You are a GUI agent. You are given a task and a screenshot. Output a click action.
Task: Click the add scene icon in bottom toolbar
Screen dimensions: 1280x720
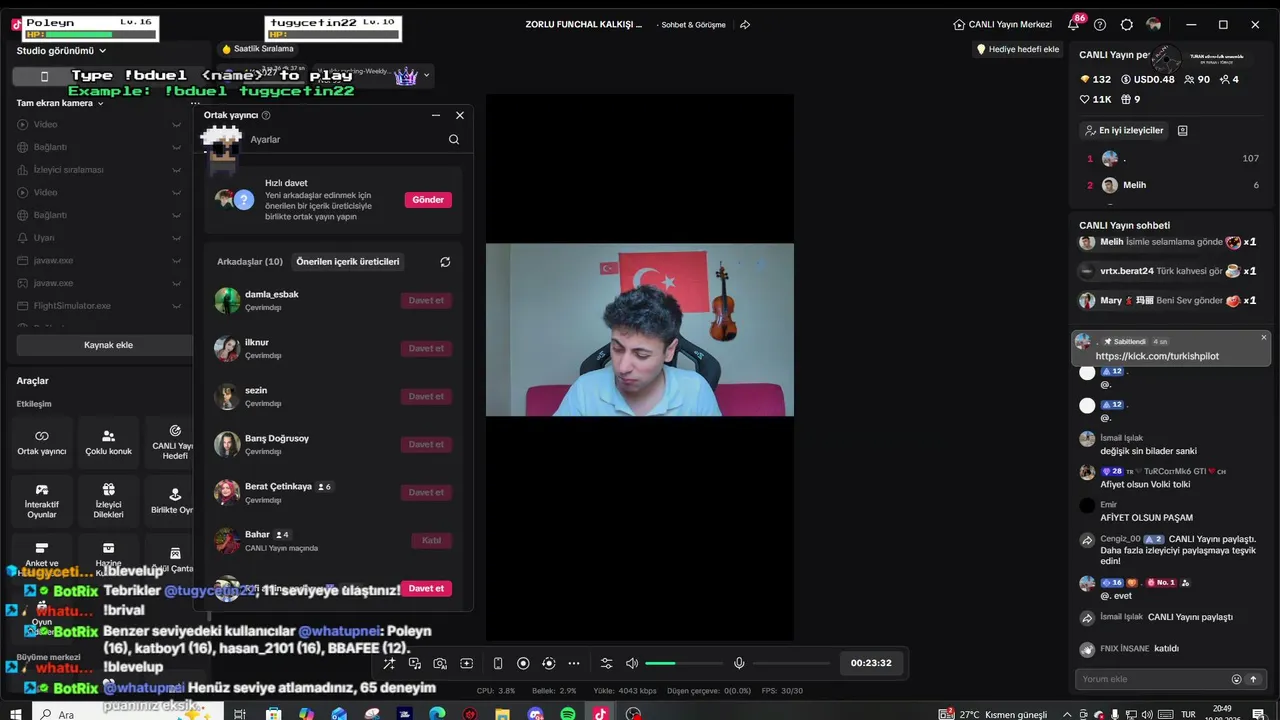click(466, 663)
